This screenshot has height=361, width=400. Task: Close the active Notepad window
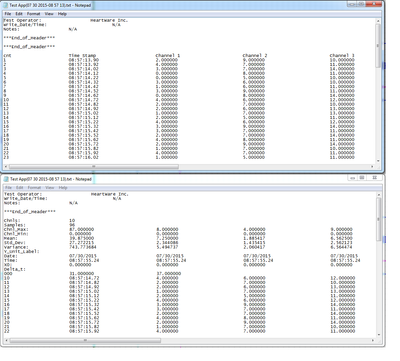coord(374,4)
